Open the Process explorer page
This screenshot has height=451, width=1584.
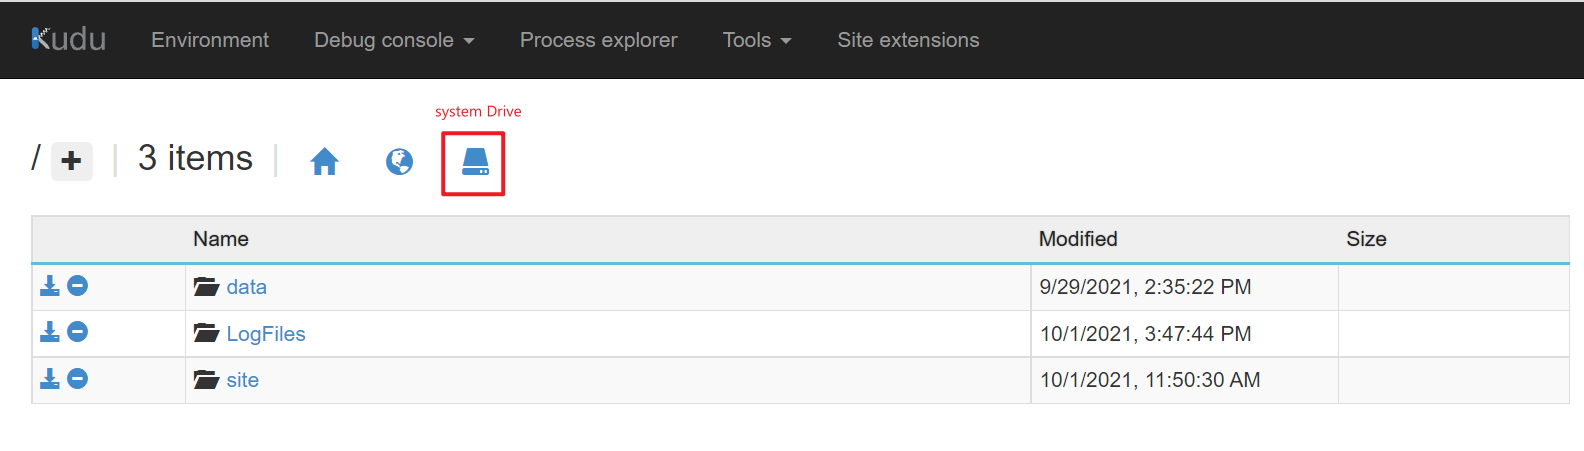[x=598, y=40]
